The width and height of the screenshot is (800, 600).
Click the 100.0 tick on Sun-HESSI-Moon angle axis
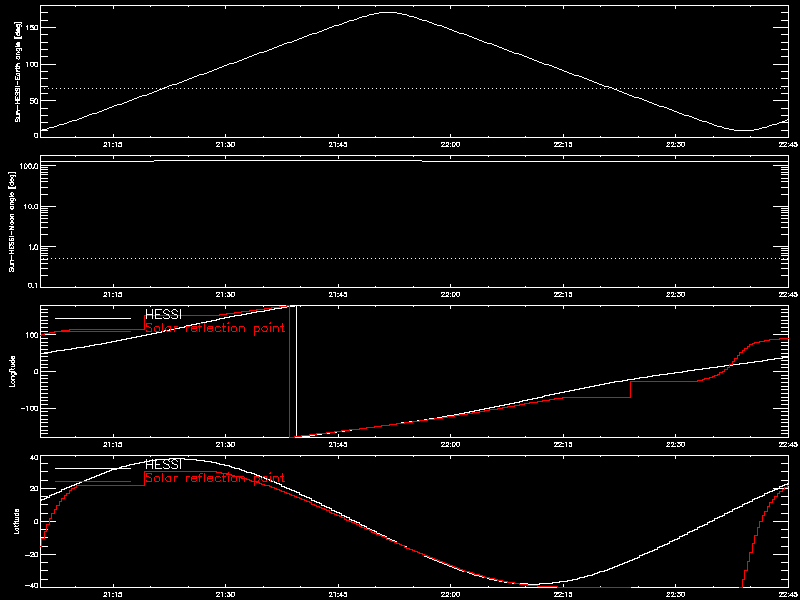click(x=27, y=166)
